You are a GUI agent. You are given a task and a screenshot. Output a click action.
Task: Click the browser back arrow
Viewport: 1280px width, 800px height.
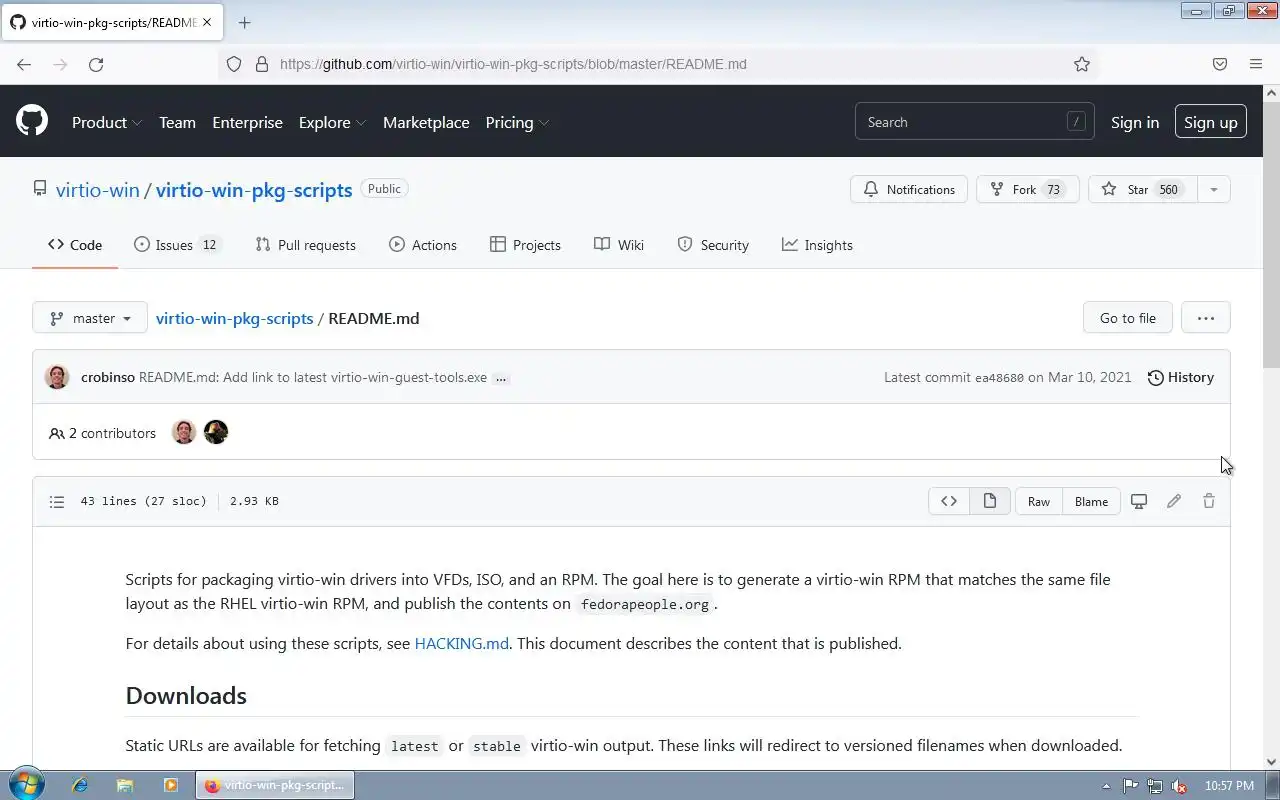(x=24, y=64)
